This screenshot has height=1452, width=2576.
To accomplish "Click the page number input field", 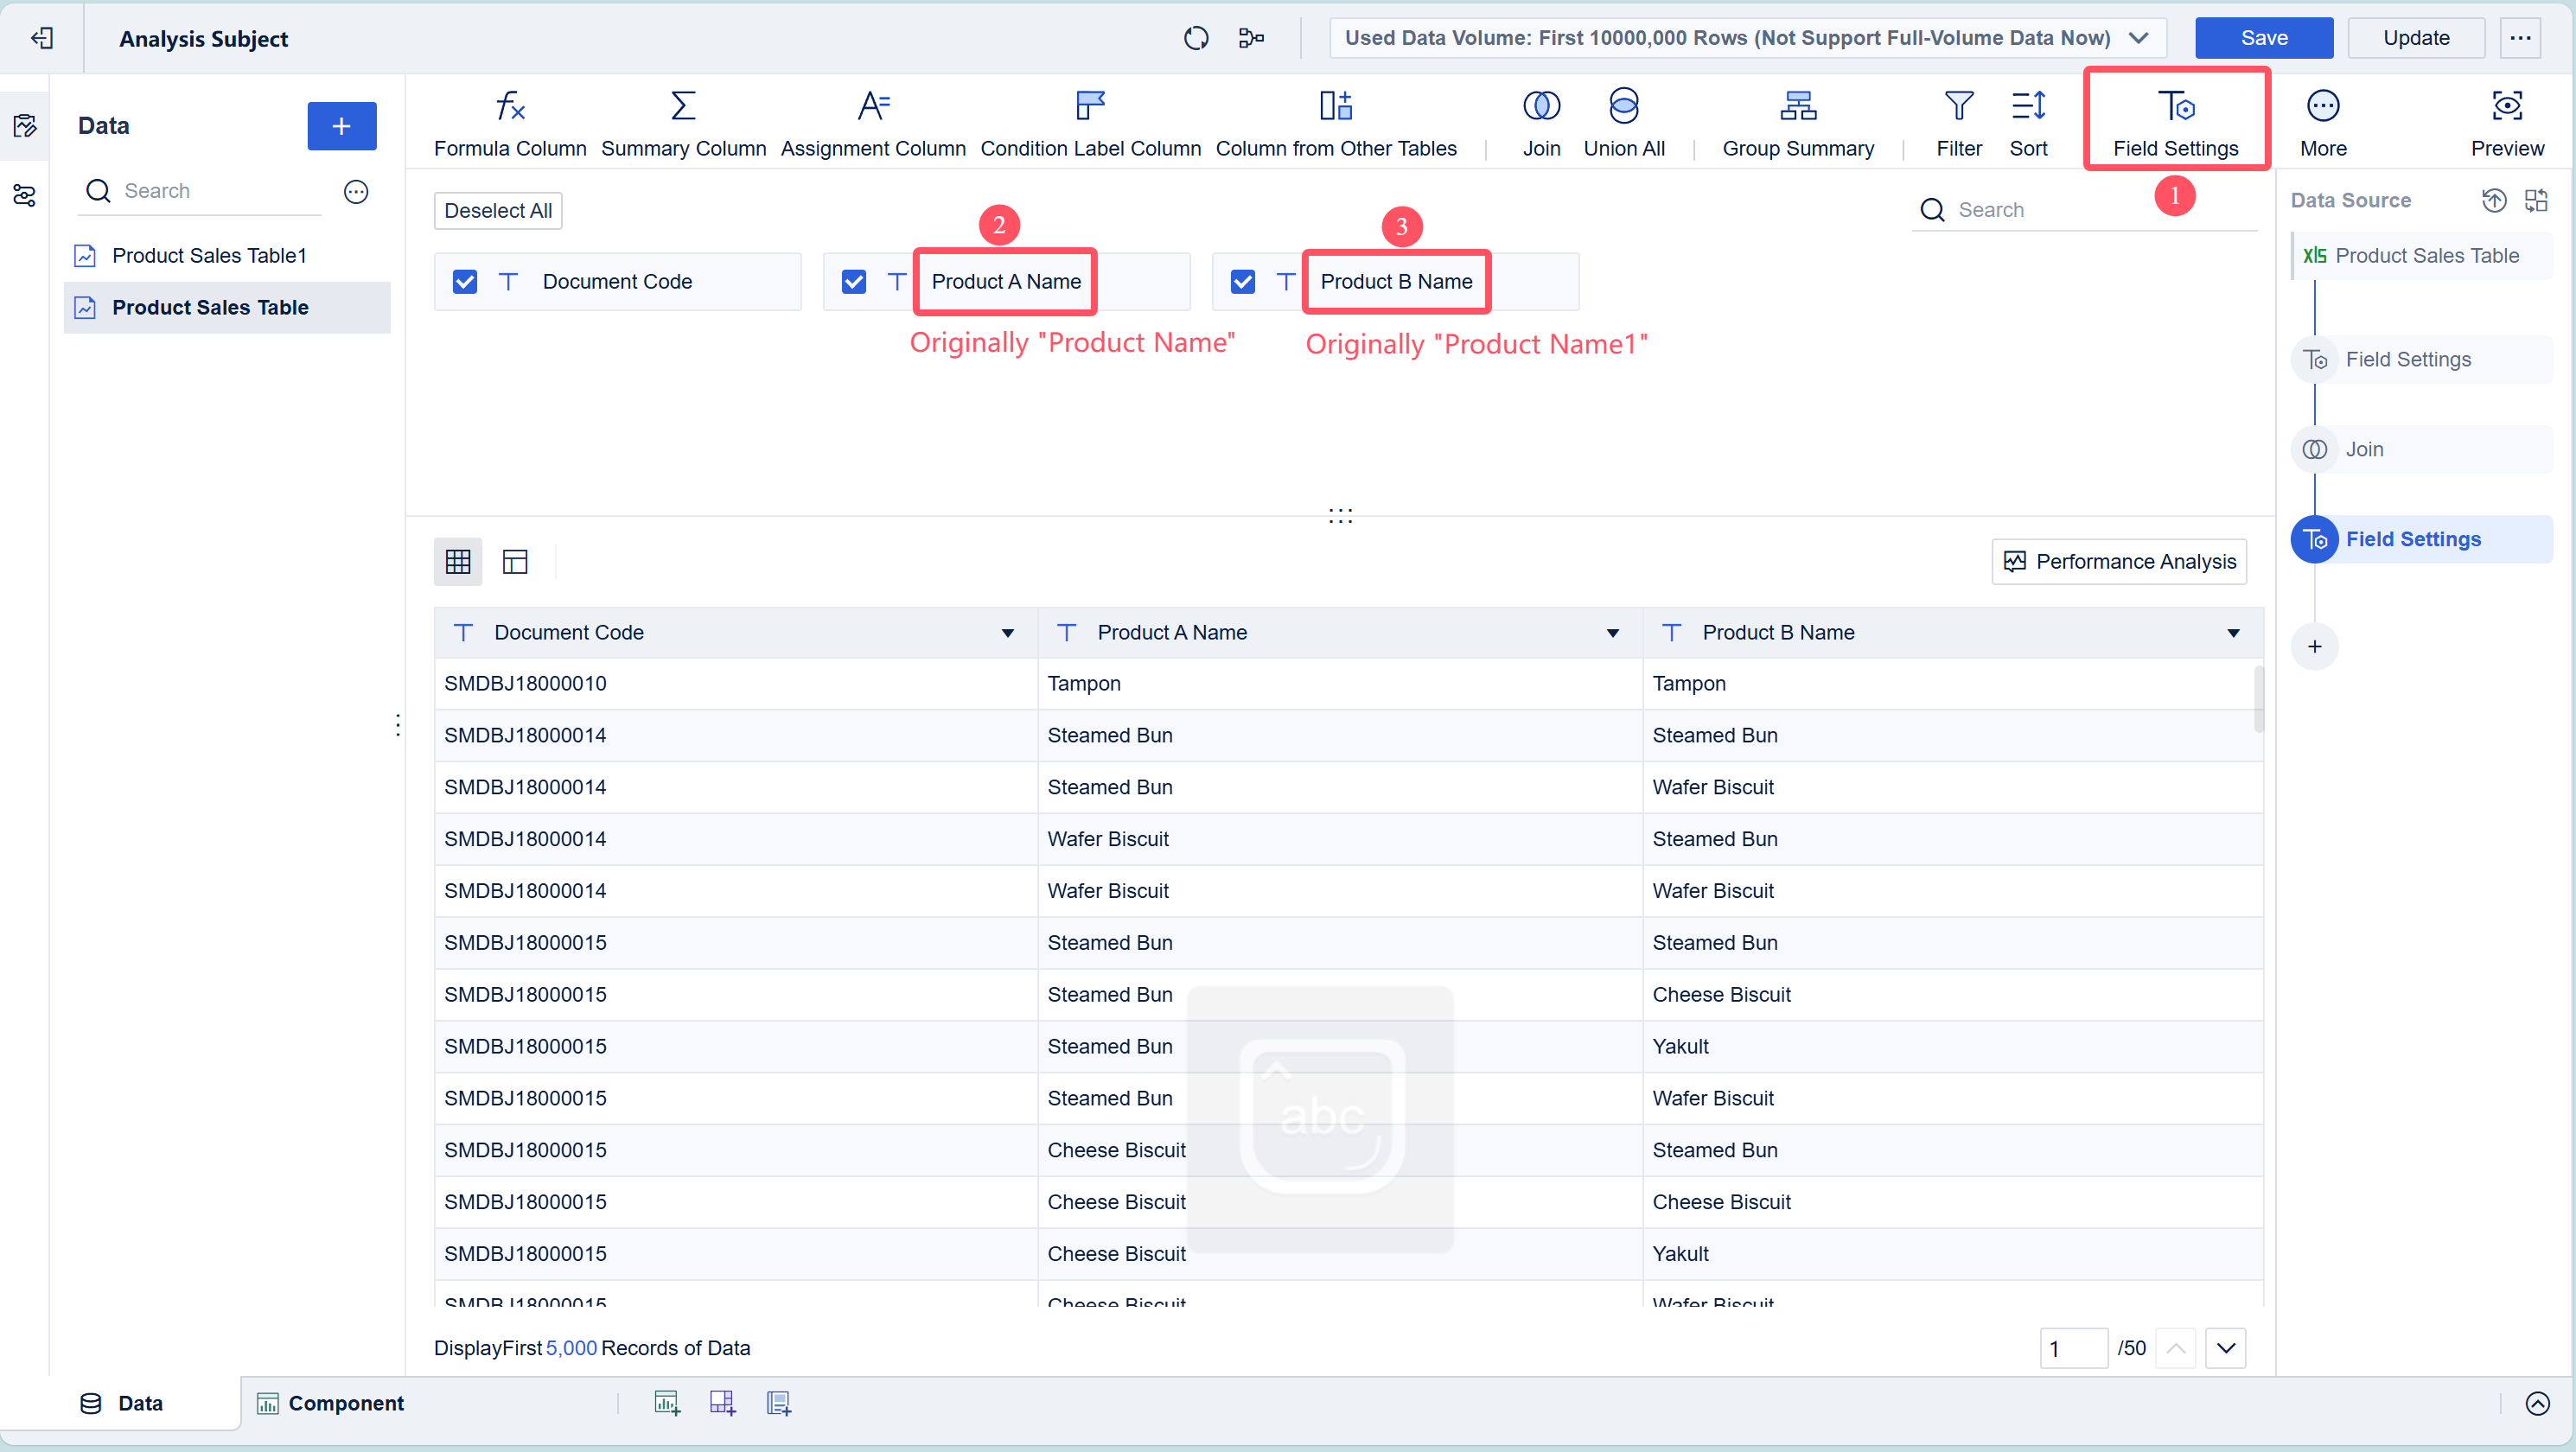I will click(x=2072, y=1348).
